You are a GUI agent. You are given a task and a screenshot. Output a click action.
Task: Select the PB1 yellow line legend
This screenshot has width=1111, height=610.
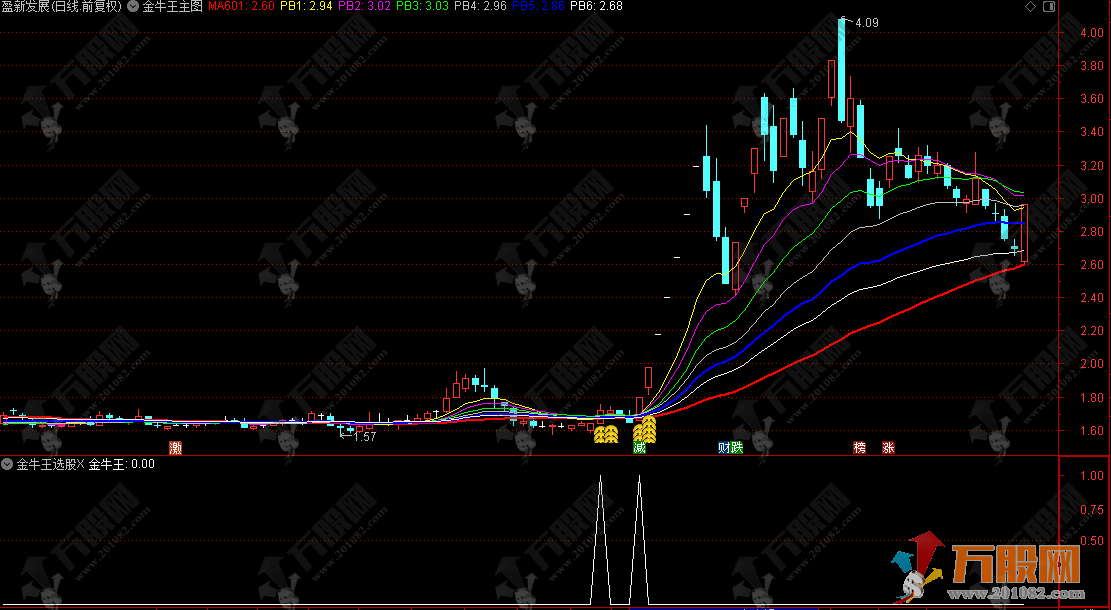[x=304, y=6]
